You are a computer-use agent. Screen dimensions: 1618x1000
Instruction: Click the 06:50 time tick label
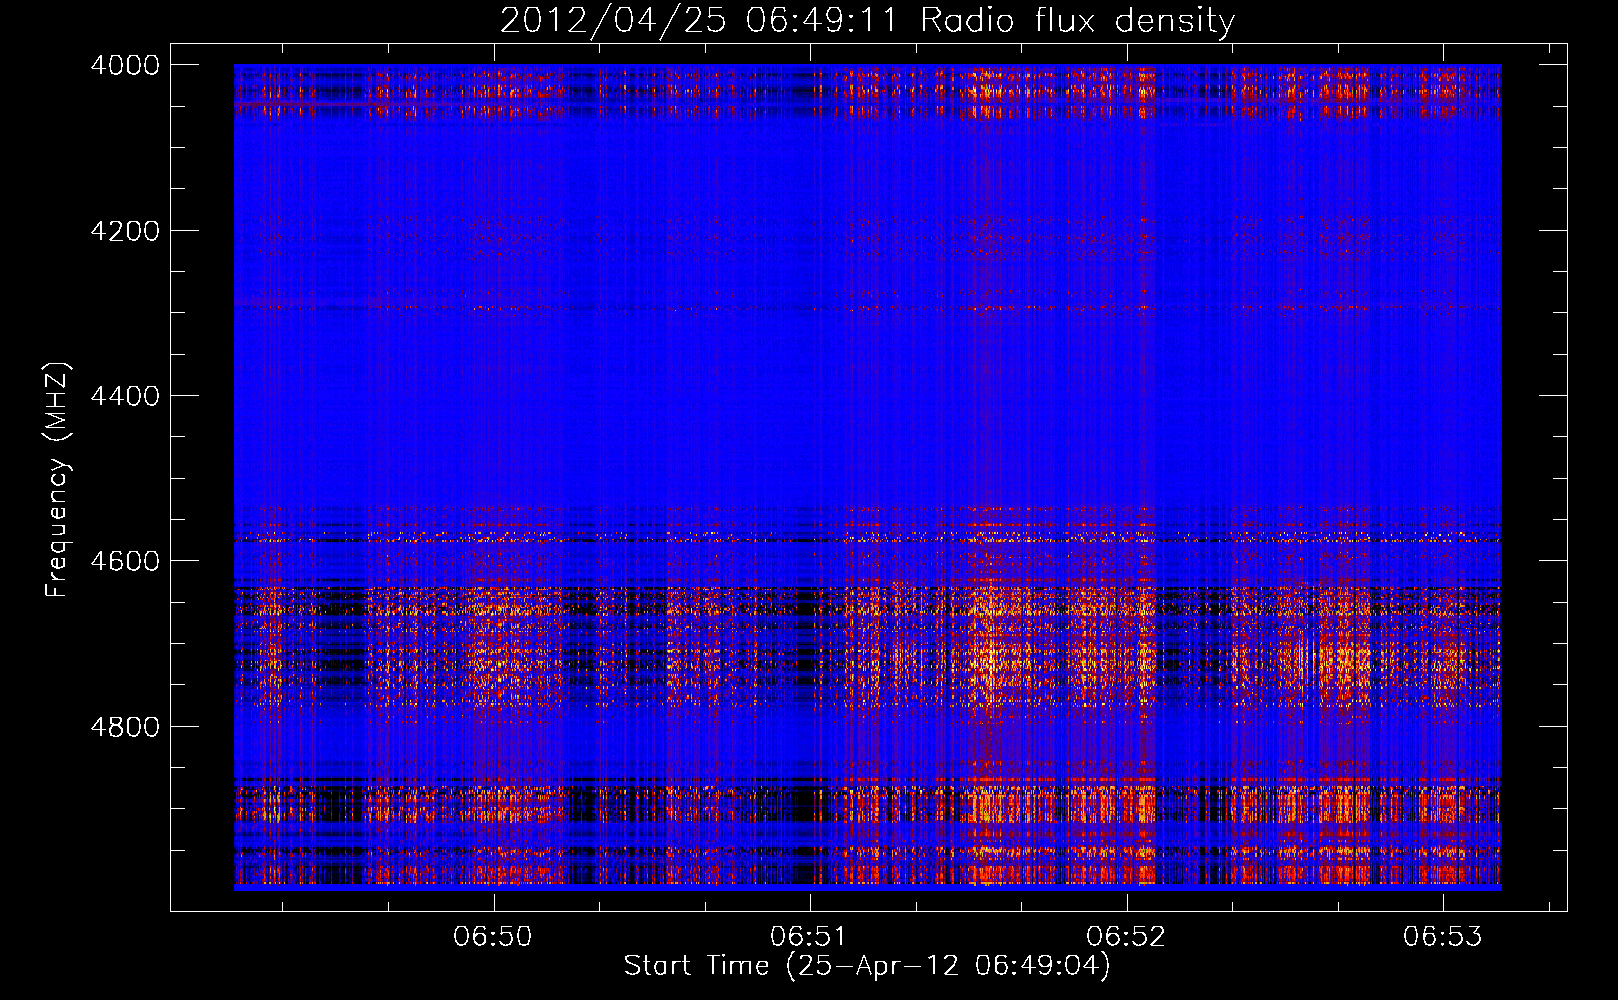point(493,937)
